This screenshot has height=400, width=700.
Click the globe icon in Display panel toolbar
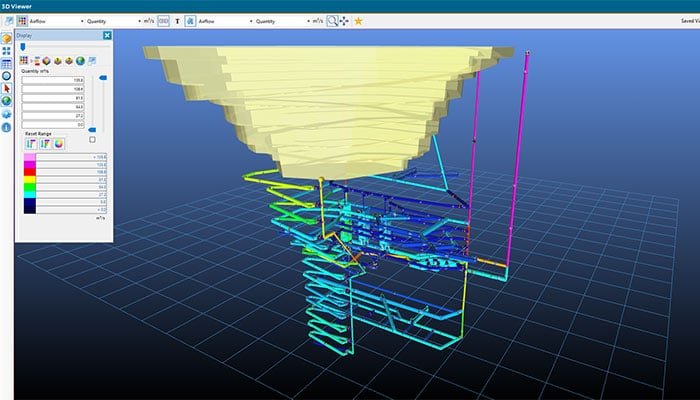[79, 61]
